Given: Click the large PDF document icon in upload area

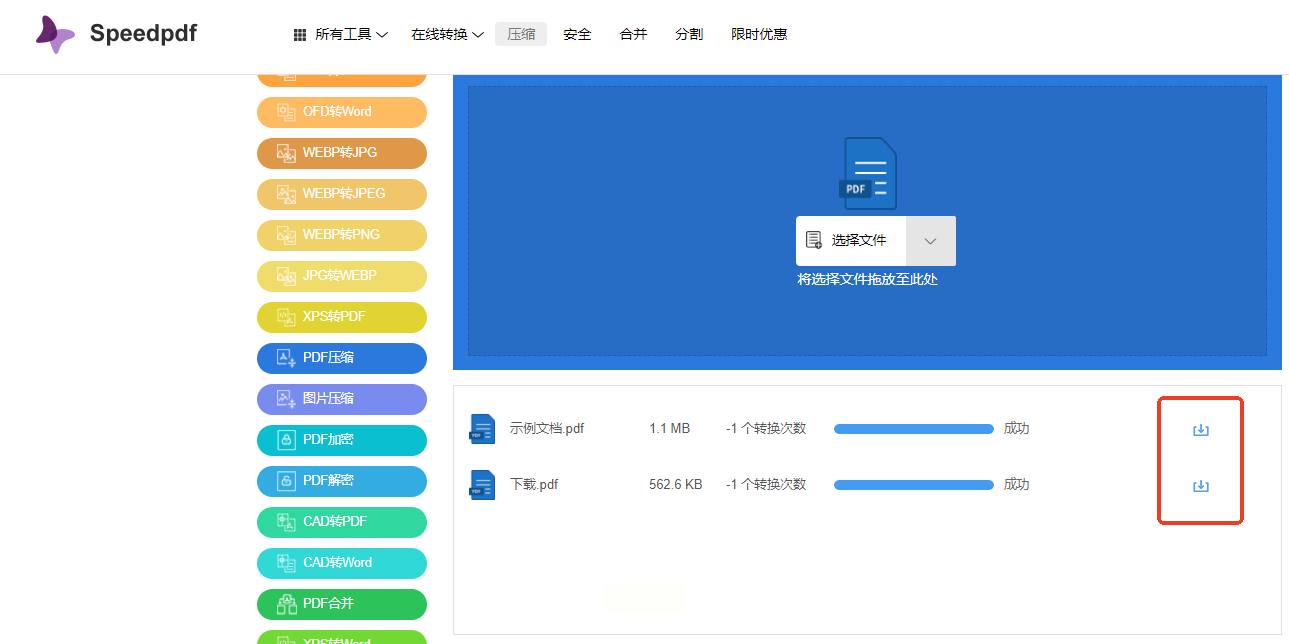Looking at the screenshot, I should point(869,174).
